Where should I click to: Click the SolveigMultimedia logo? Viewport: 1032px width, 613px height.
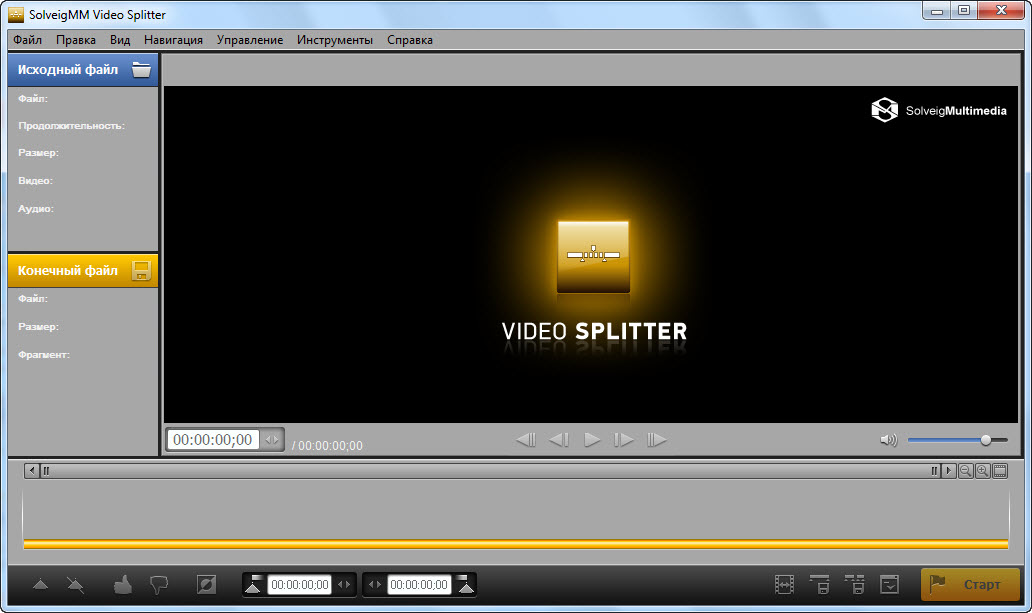pos(939,110)
